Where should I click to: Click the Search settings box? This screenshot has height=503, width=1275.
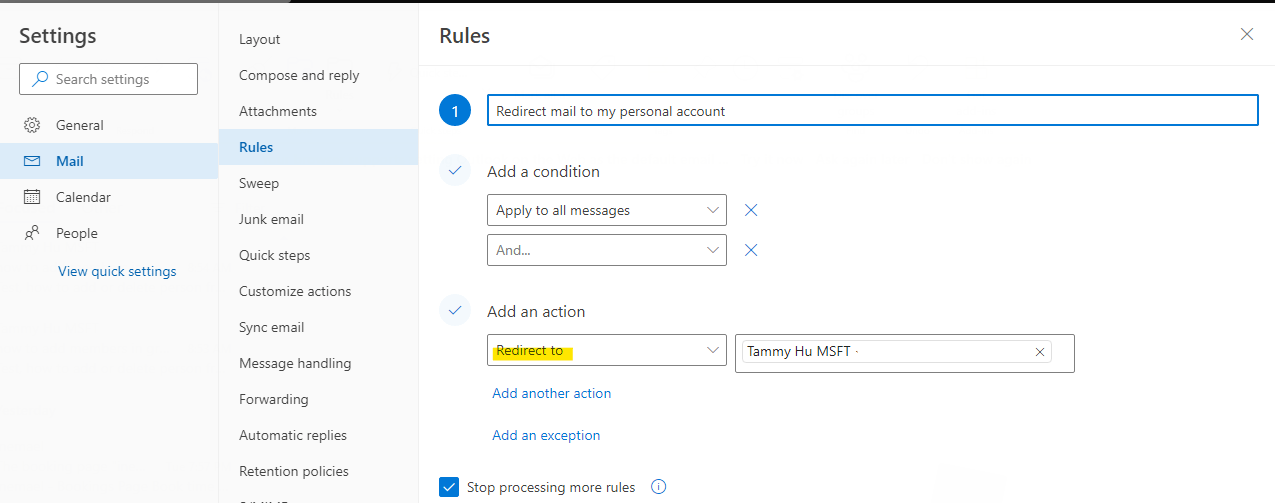108,79
